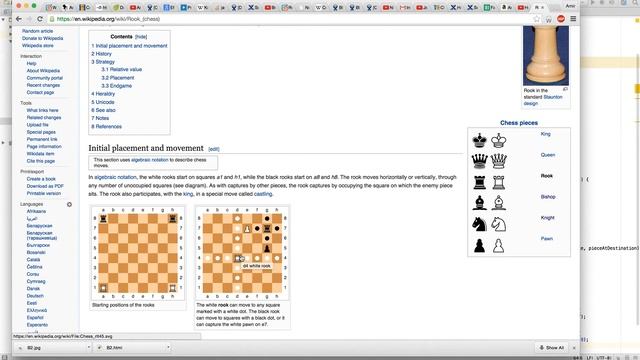640x360 pixels.
Task: Click the browser forward arrow
Action: pos(29,19)
